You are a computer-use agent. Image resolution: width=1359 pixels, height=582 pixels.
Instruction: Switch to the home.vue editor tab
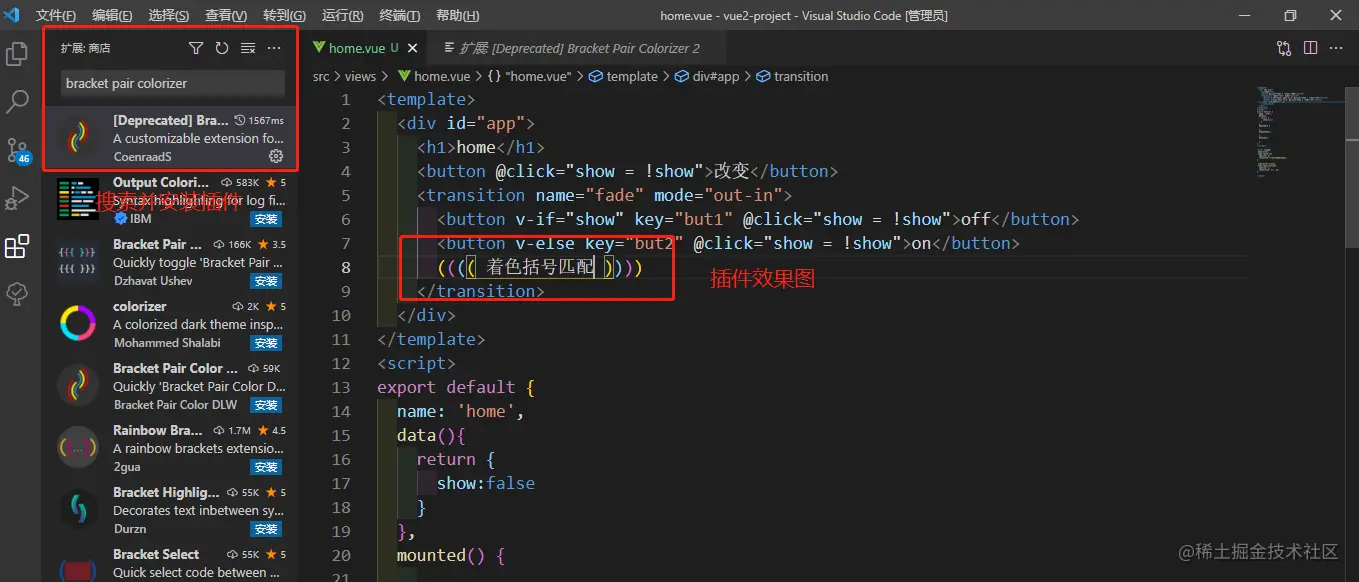(365, 48)
